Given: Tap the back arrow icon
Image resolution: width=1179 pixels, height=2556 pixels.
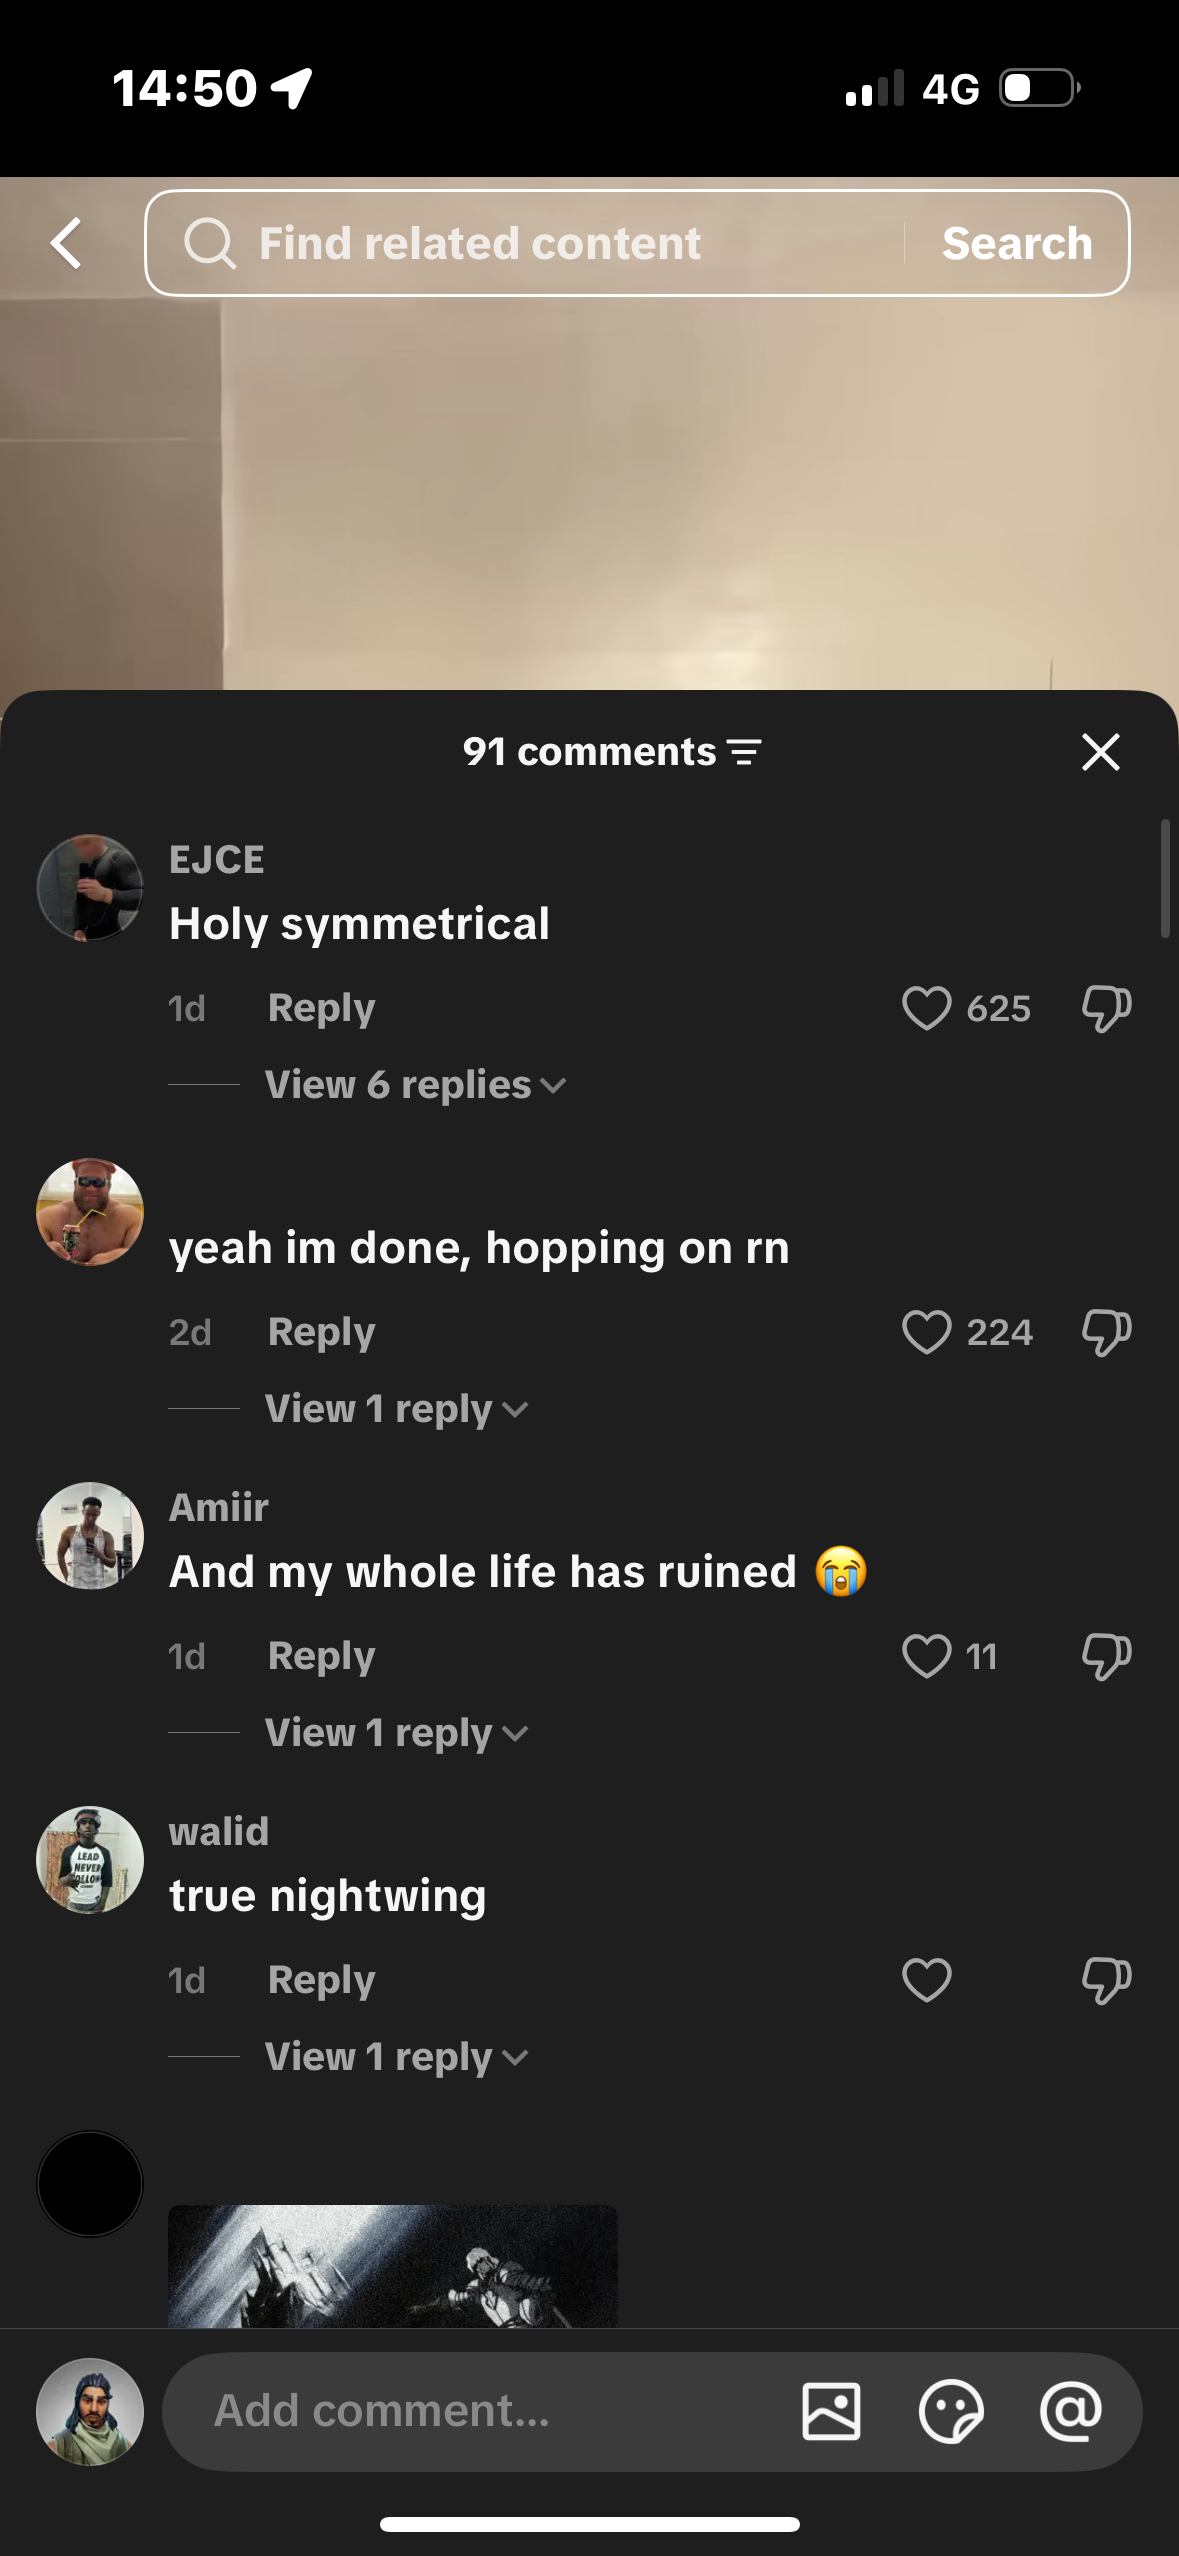Looking at the screenshot, I should (x=67, y=244).
